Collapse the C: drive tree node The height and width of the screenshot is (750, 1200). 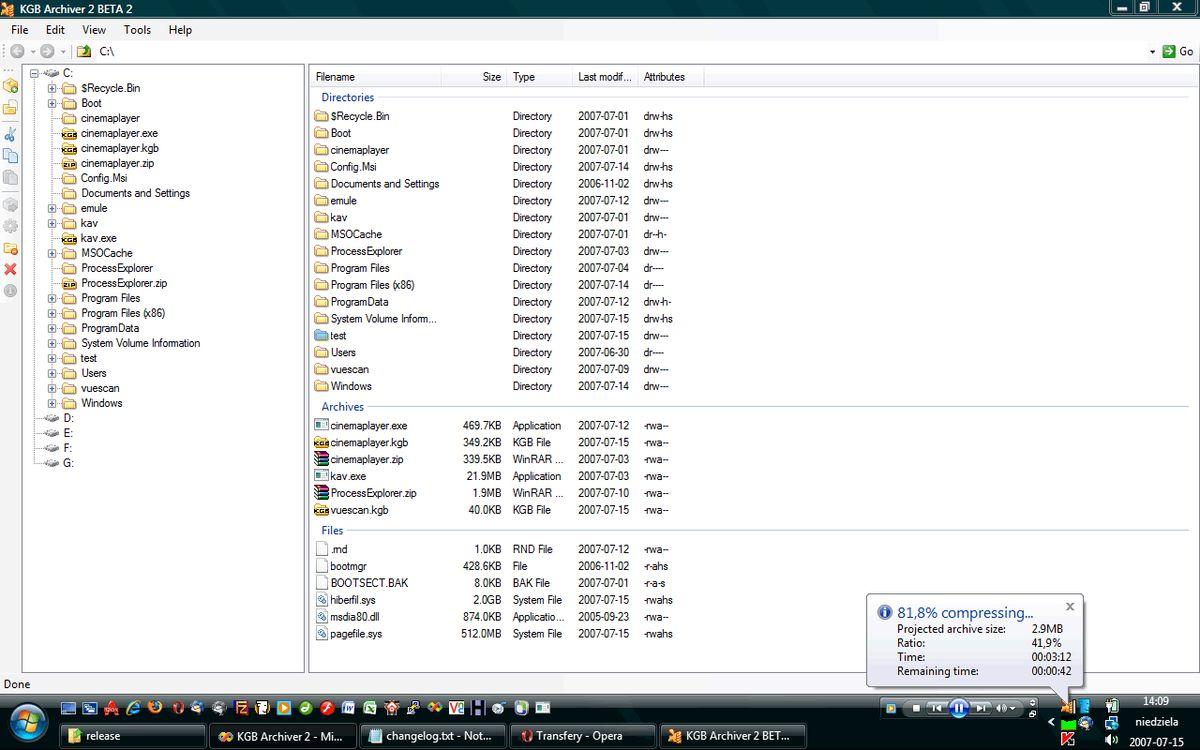(35, 73)
